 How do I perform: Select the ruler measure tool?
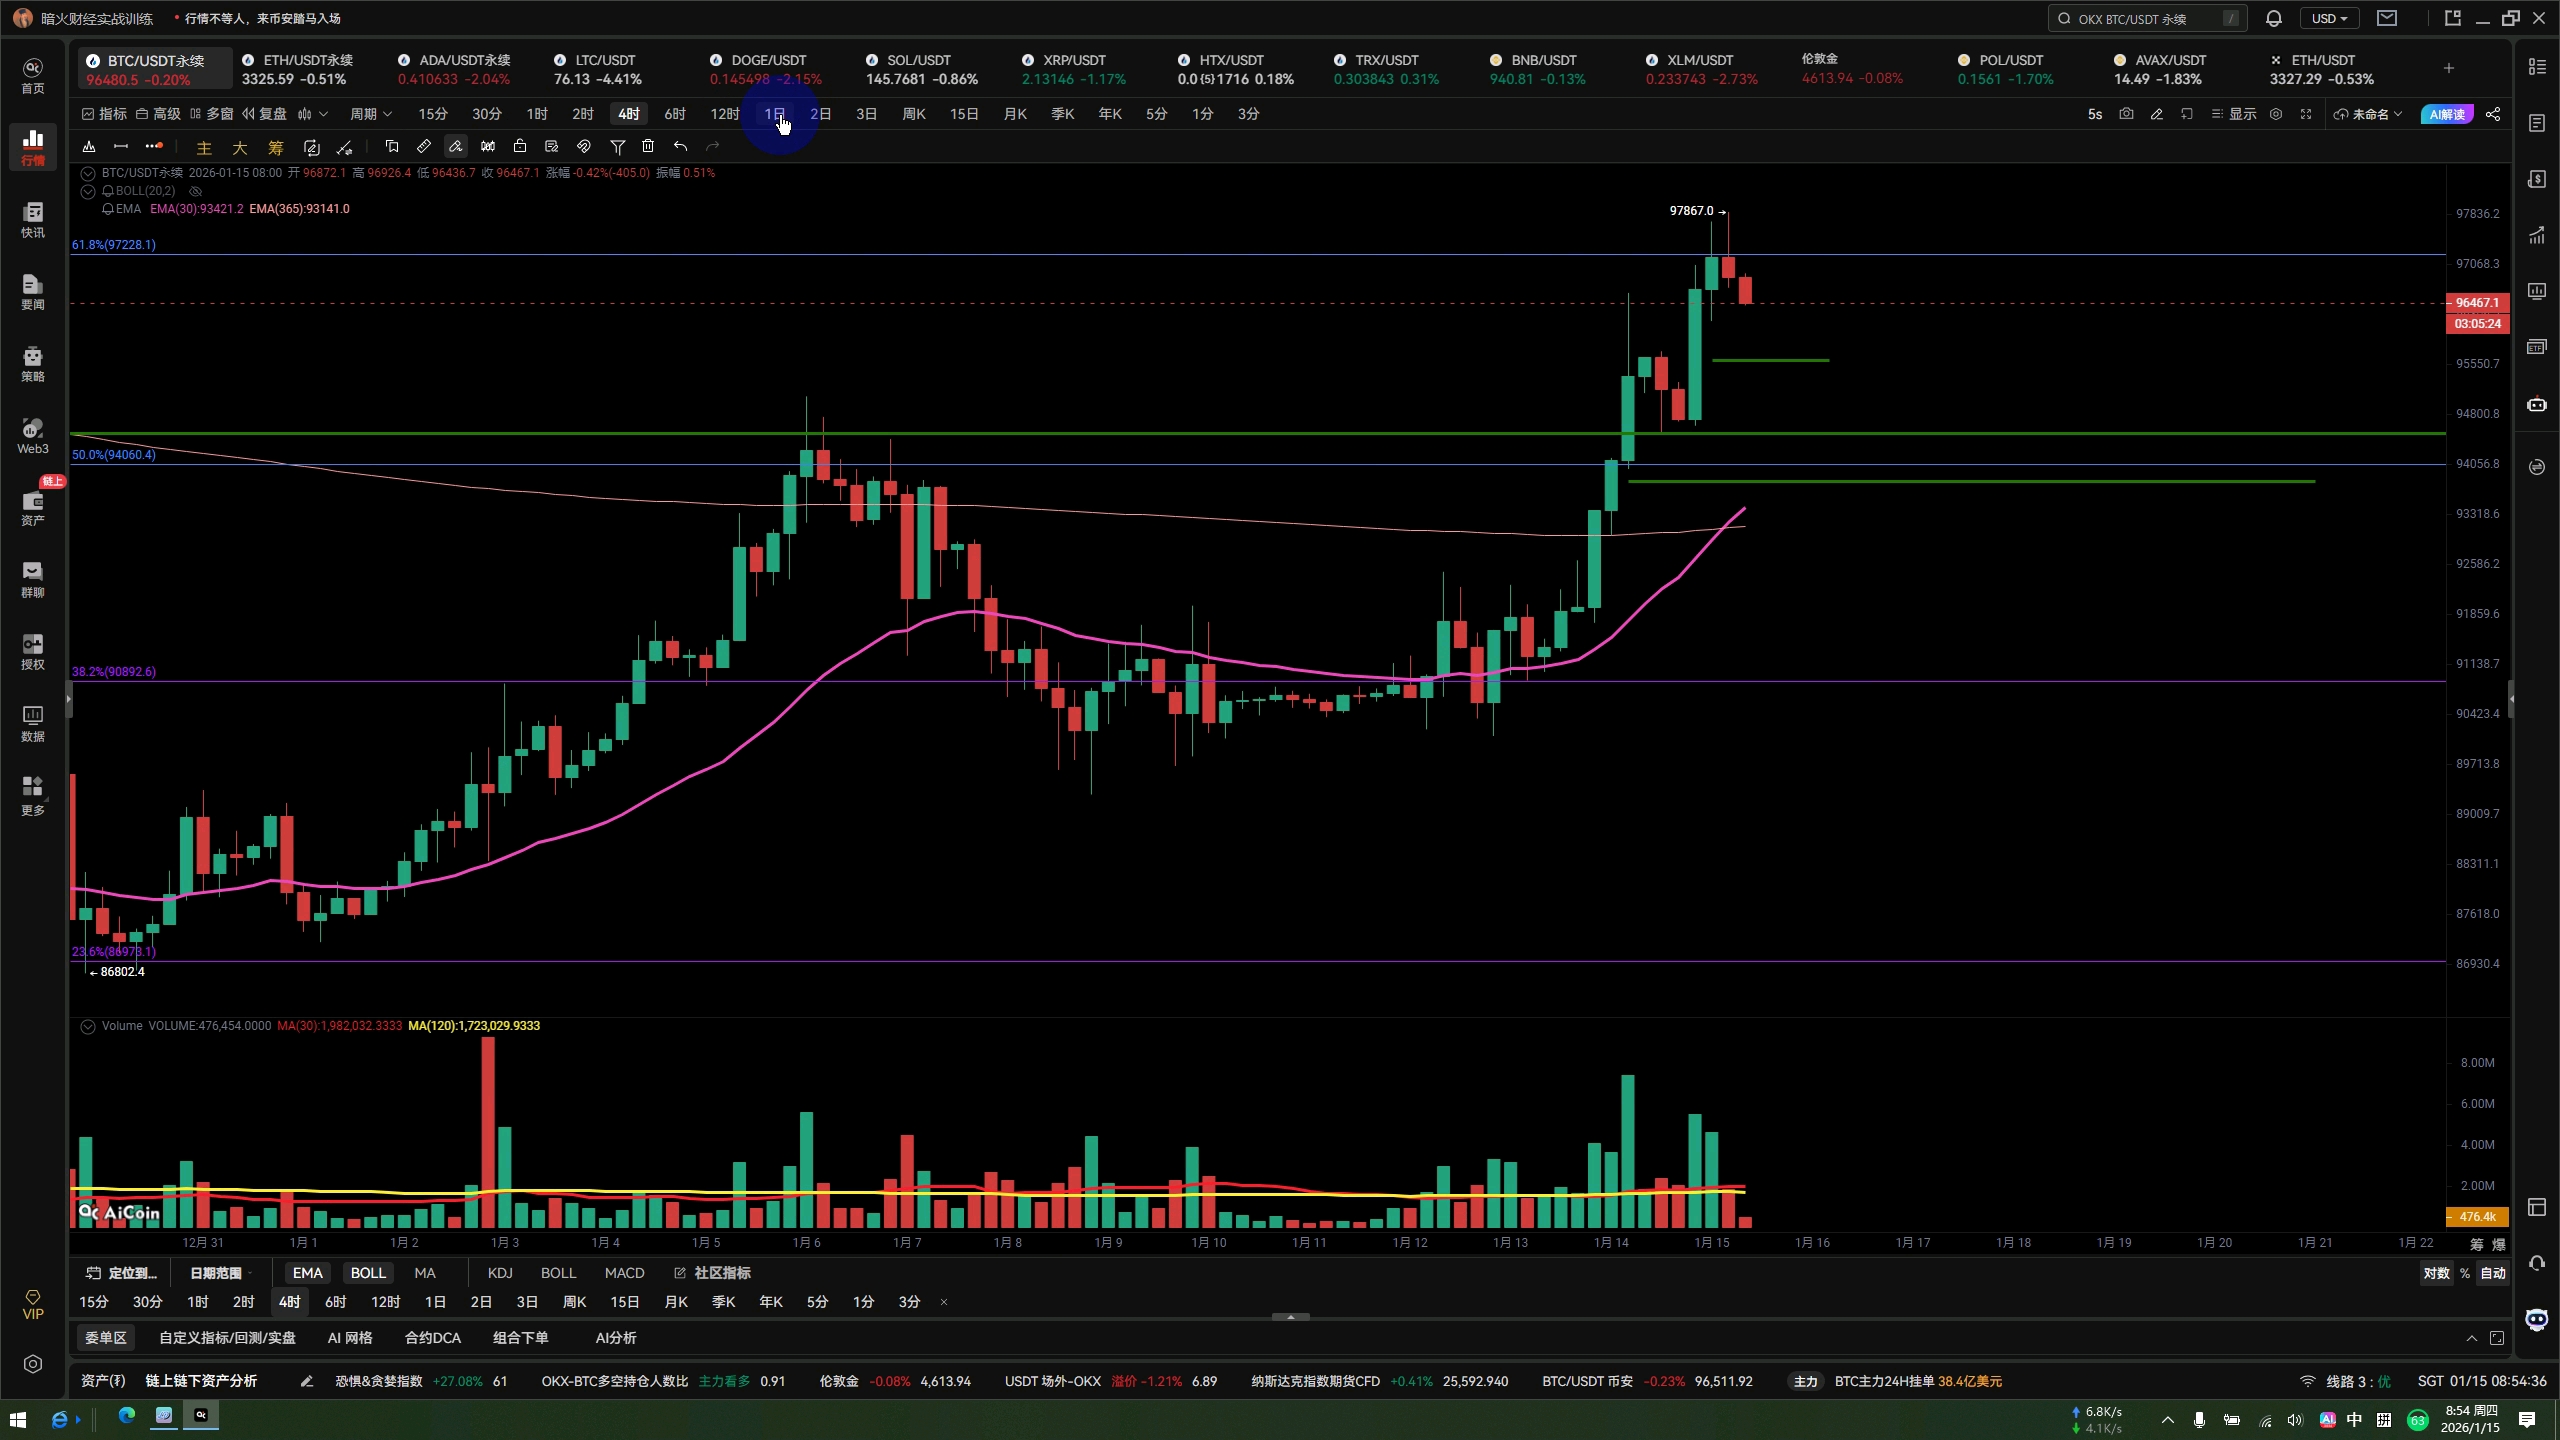(424, 147)
